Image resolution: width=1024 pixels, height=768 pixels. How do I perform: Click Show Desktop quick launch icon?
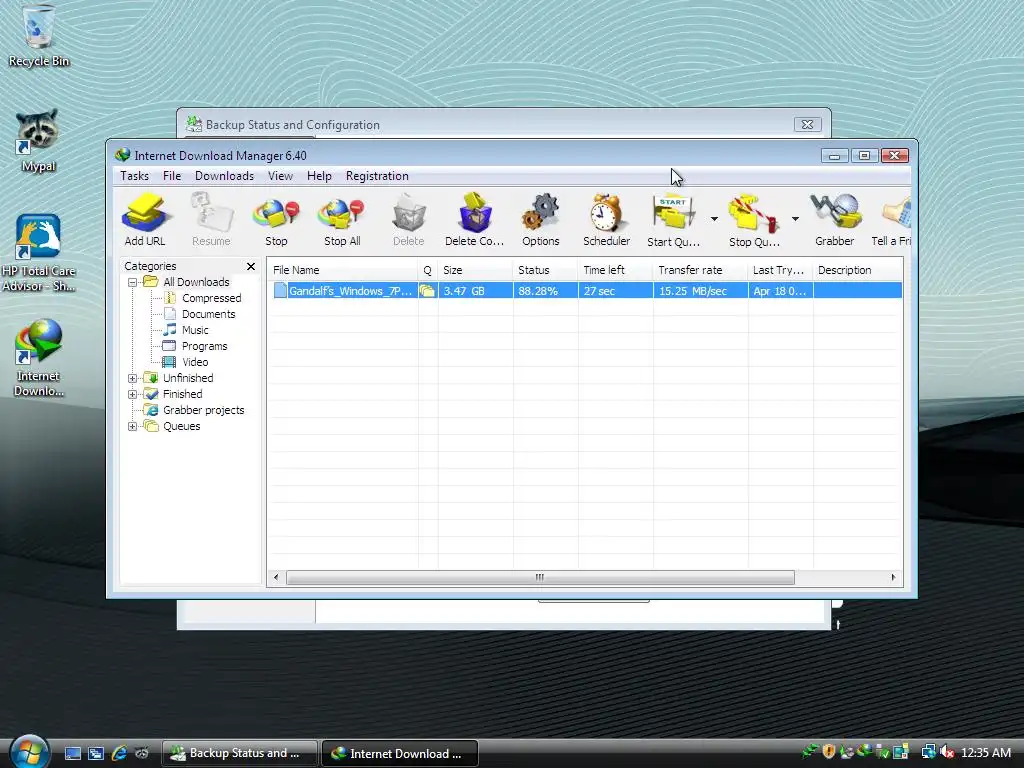tap(72, 753)
